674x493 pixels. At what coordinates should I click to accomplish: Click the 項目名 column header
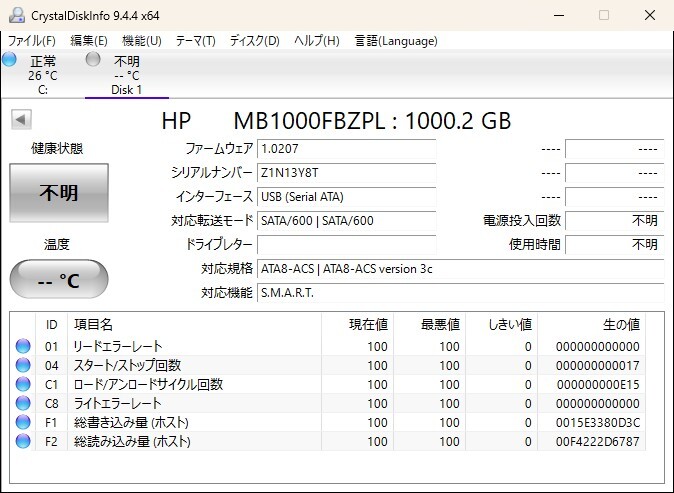tap(194, 325)
